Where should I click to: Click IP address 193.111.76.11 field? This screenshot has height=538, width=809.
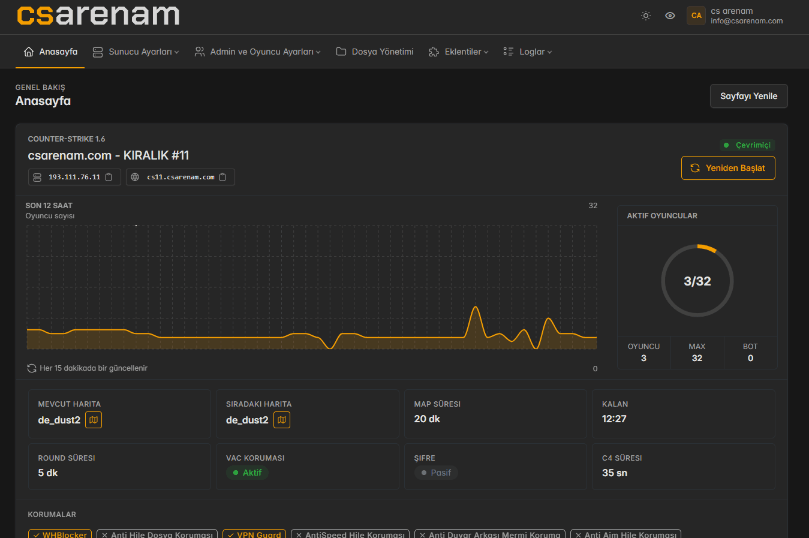click(x=74, y=177)
